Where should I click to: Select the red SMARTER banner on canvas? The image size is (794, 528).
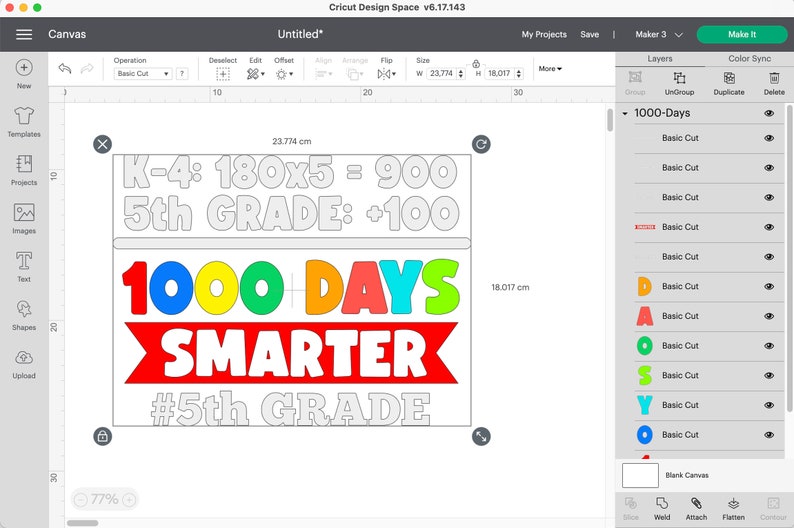click(291, 353)
